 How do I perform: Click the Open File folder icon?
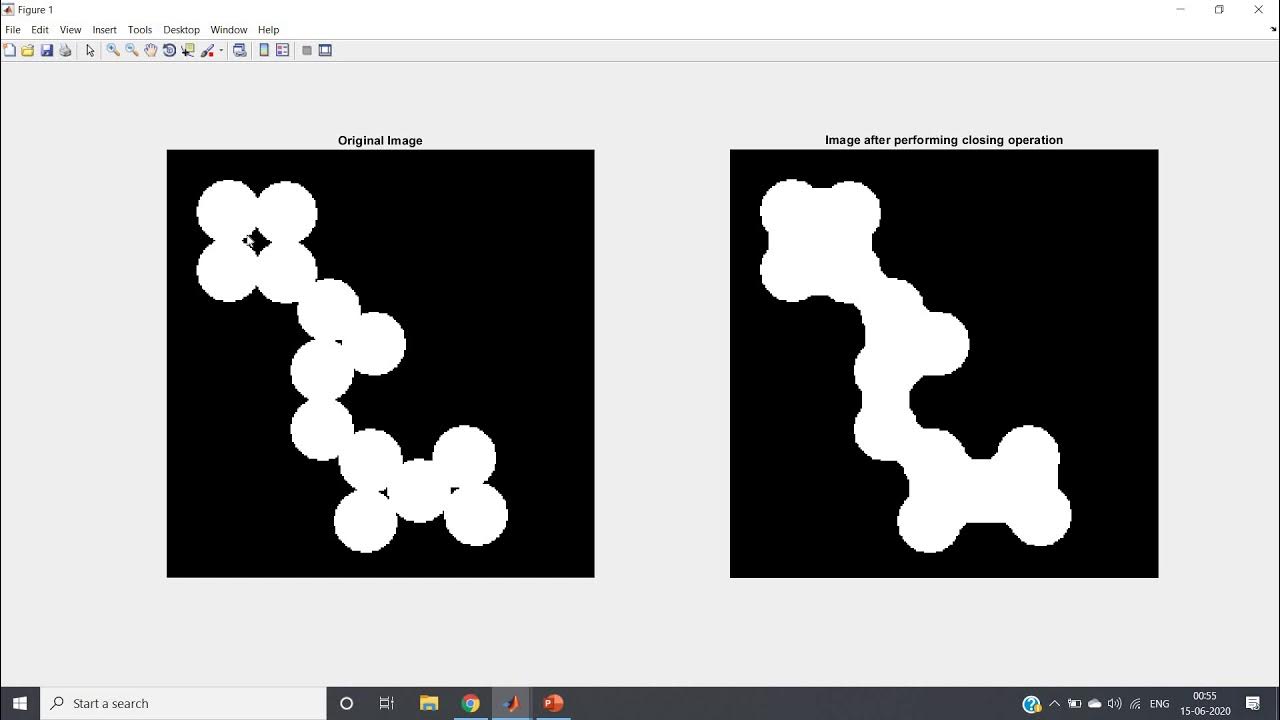pyautogui.click(x=28, y=50)
